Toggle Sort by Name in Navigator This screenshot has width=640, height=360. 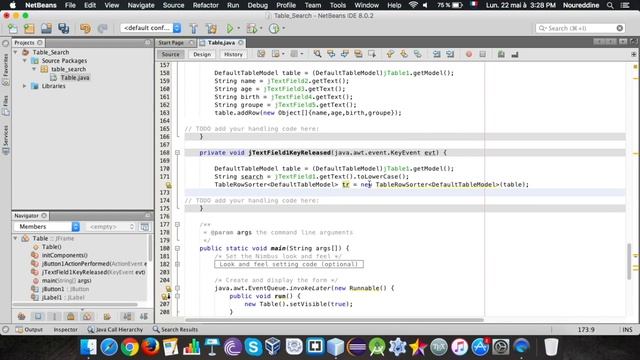point(127,316)
